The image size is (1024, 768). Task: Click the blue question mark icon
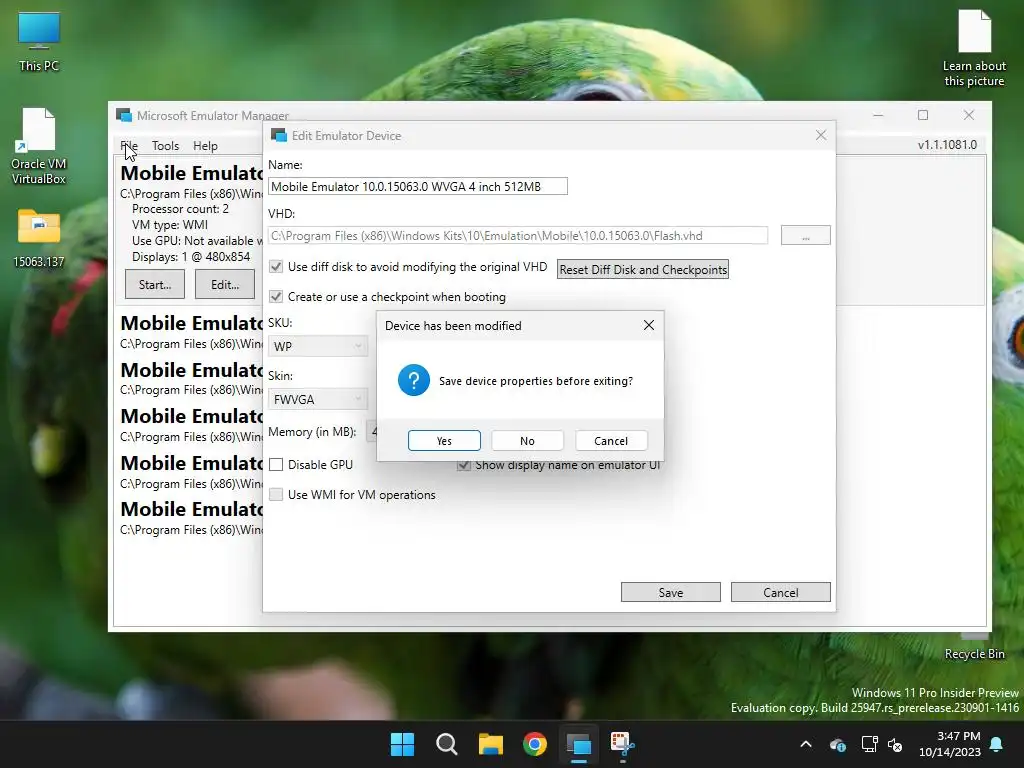(x=413, y=380)
